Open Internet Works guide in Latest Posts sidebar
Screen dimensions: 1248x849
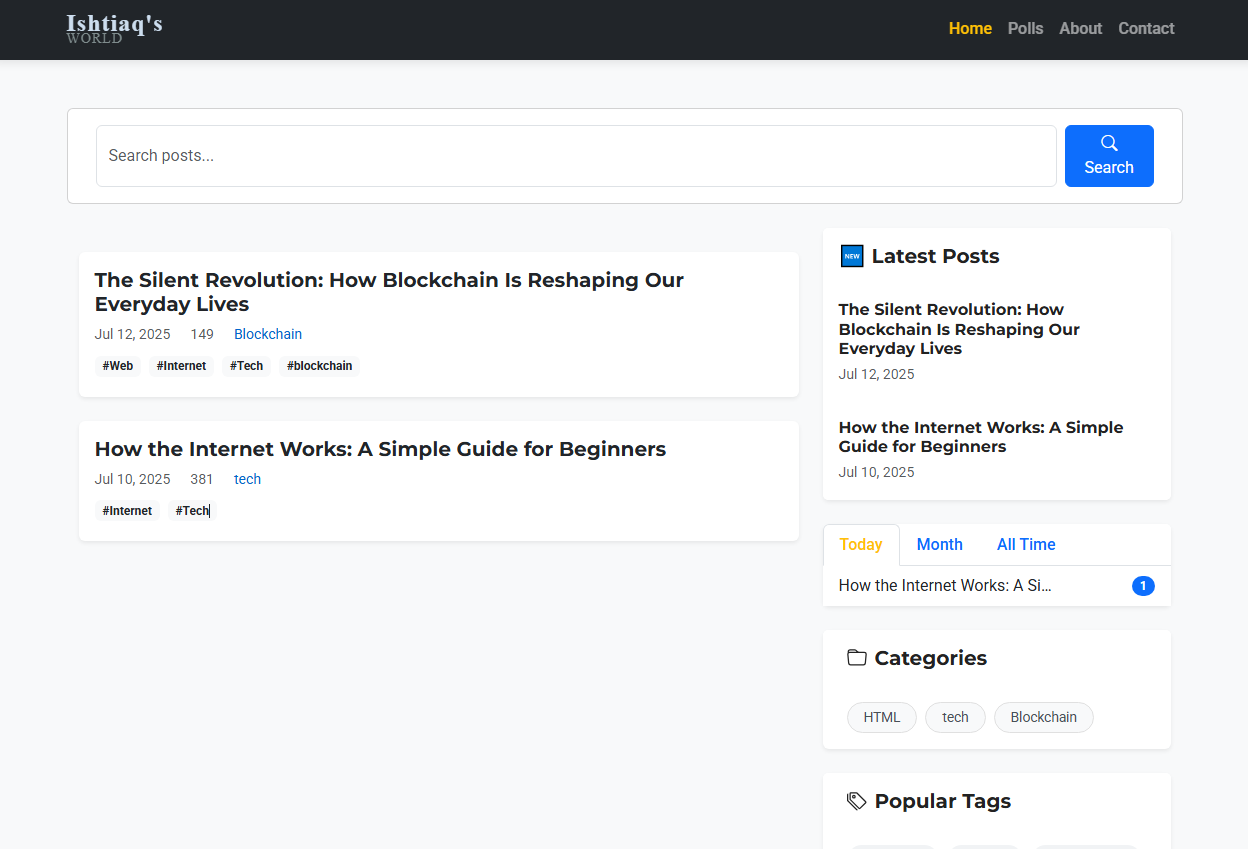[x=981, y=437]
